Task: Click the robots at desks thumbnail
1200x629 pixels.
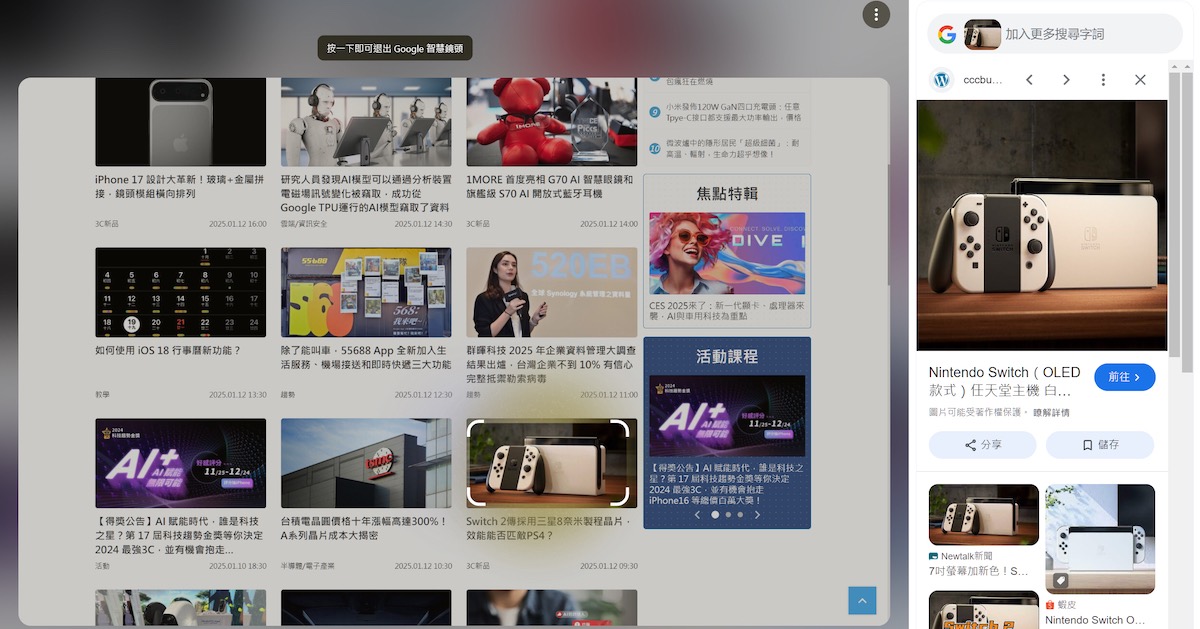Action: click(x=366, y=122)
